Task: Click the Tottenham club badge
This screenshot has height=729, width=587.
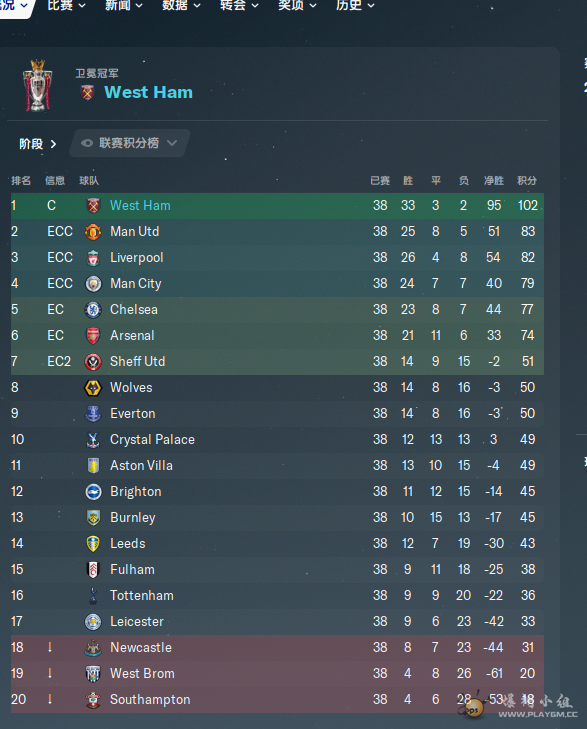Action: 93,596
